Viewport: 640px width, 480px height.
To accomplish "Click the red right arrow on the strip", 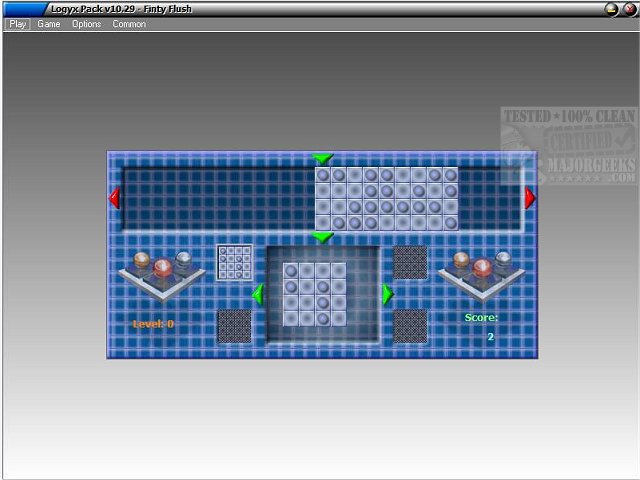I will (x=530, y=199).
